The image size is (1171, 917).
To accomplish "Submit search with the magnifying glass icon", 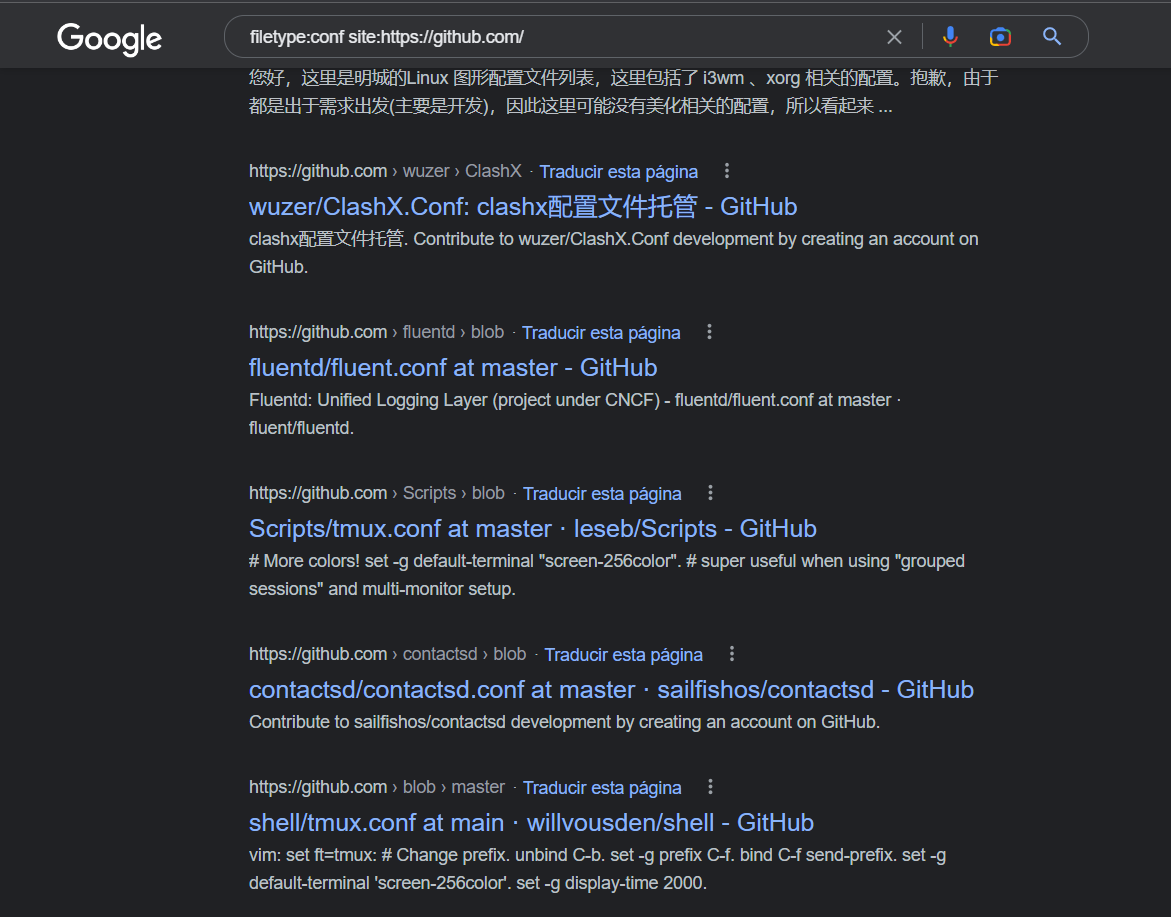I will (x=1052, y=37).
